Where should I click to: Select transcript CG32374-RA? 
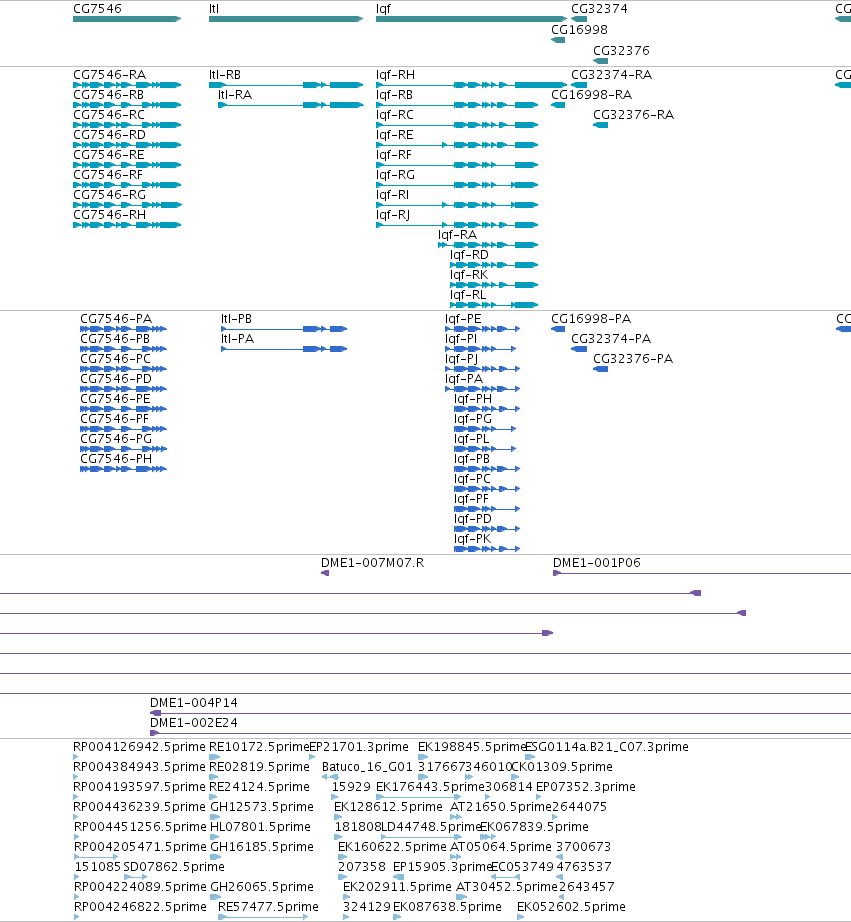tap(579, 85)
